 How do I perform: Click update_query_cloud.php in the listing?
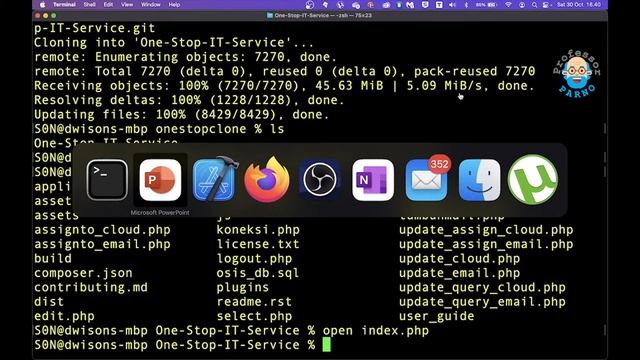(482, 287)
